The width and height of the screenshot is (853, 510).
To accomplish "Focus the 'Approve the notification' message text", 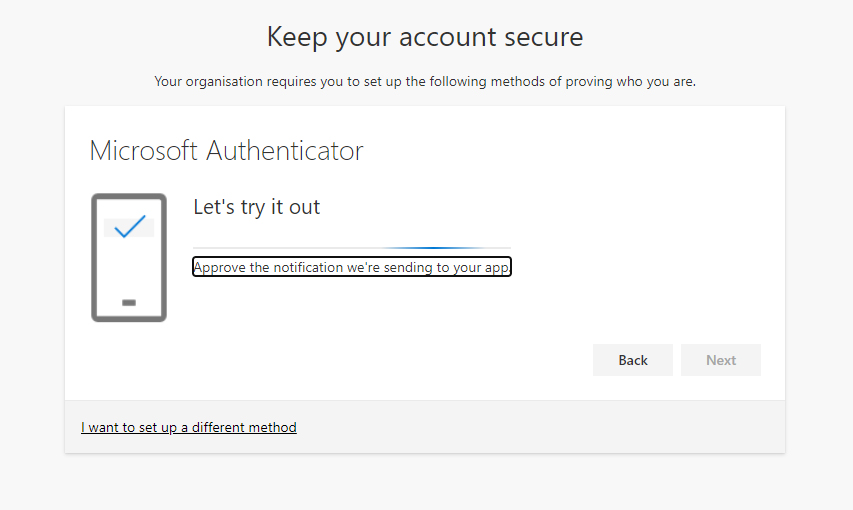I will pos(351,267).
